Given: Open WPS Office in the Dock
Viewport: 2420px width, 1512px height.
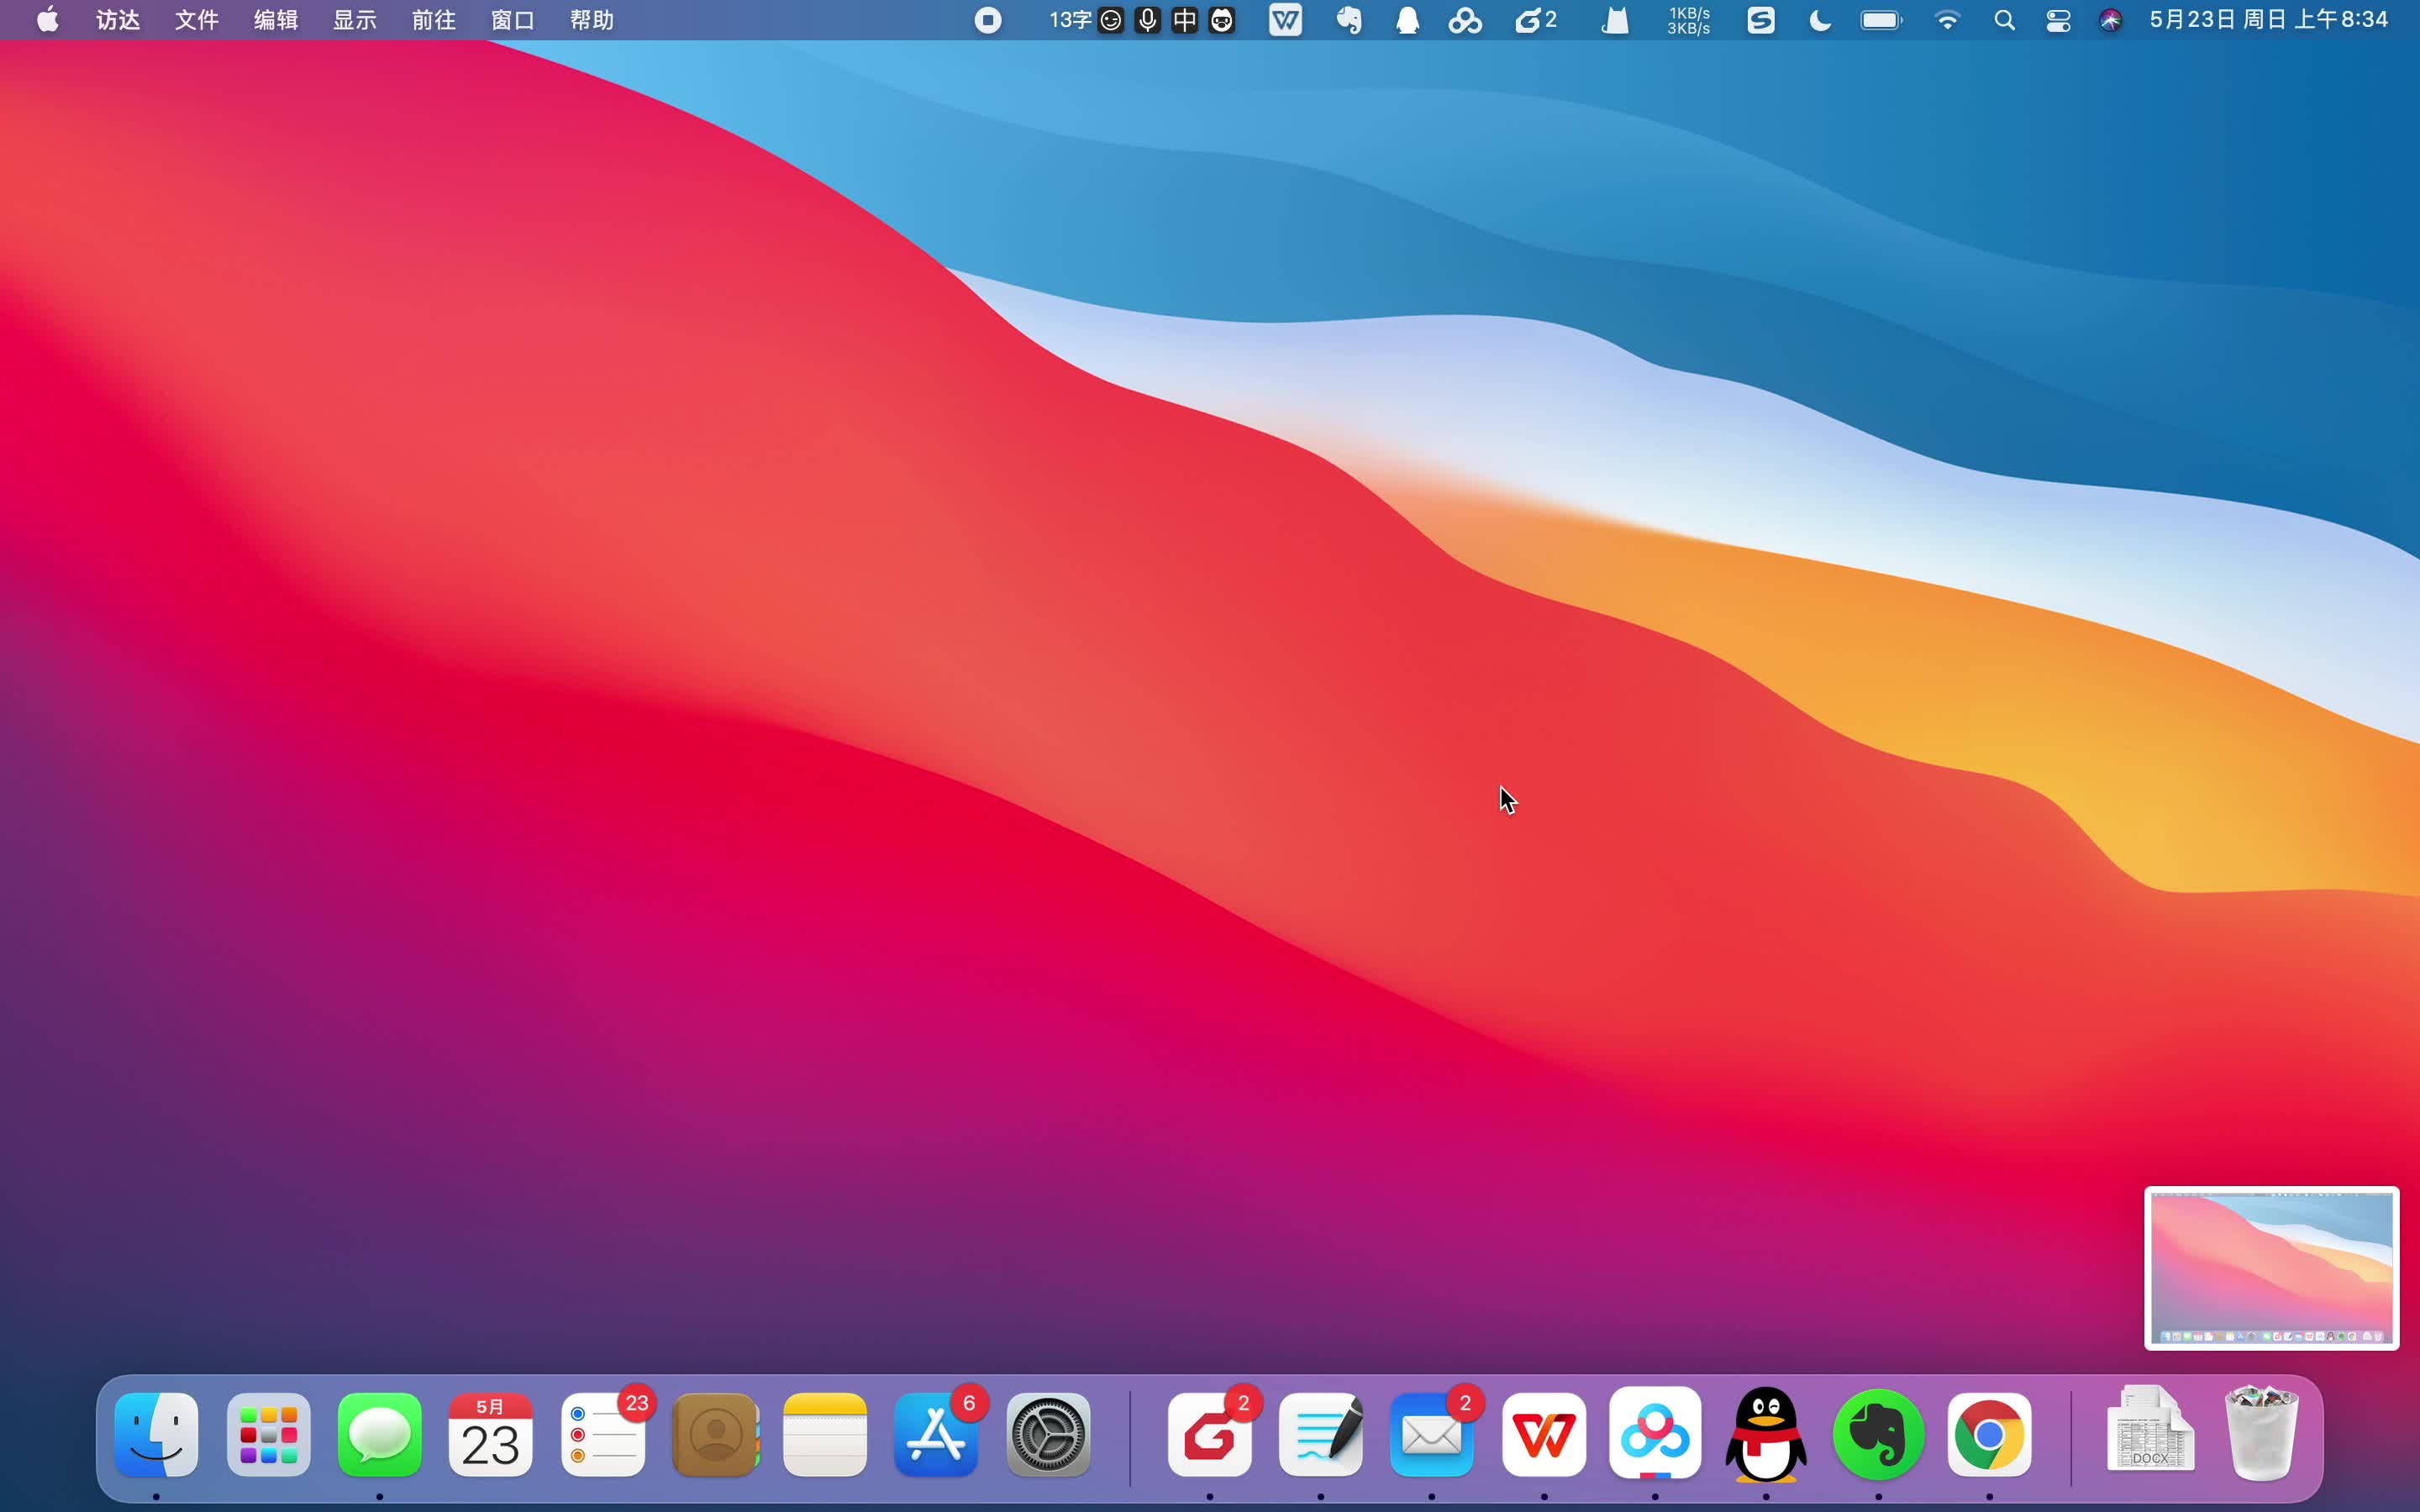Looking at the screenshot, I should [x=1544, y=1435].
